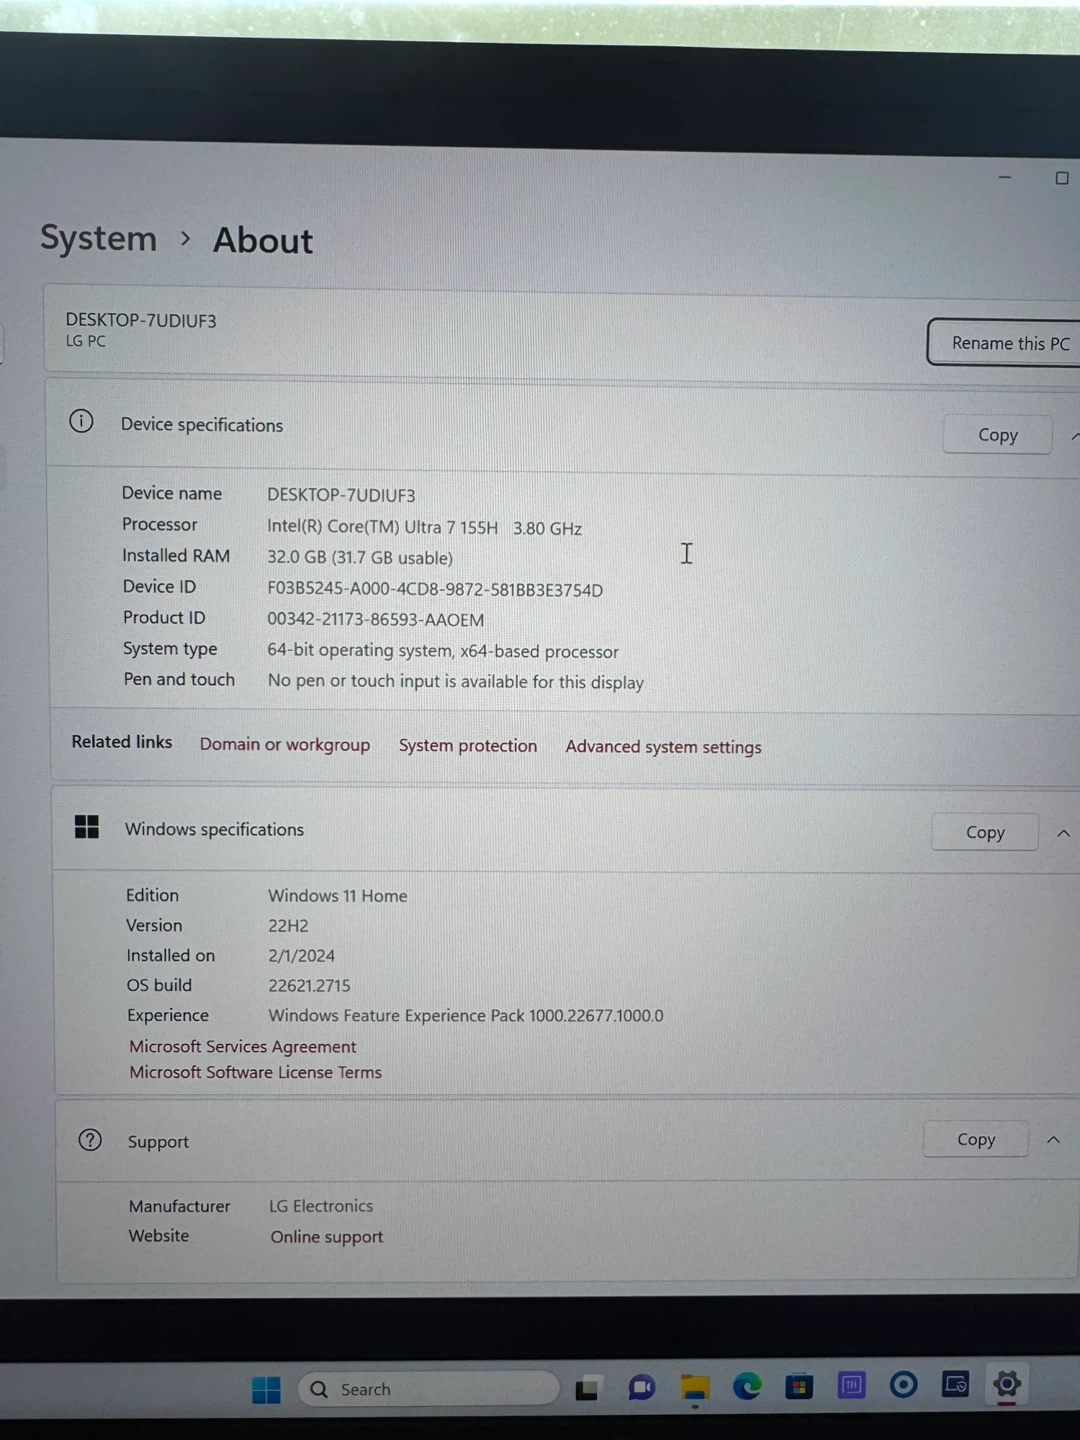1080x1440 pixels.
Task: Copy the Support information
Action: click(x=976, y=1139)
